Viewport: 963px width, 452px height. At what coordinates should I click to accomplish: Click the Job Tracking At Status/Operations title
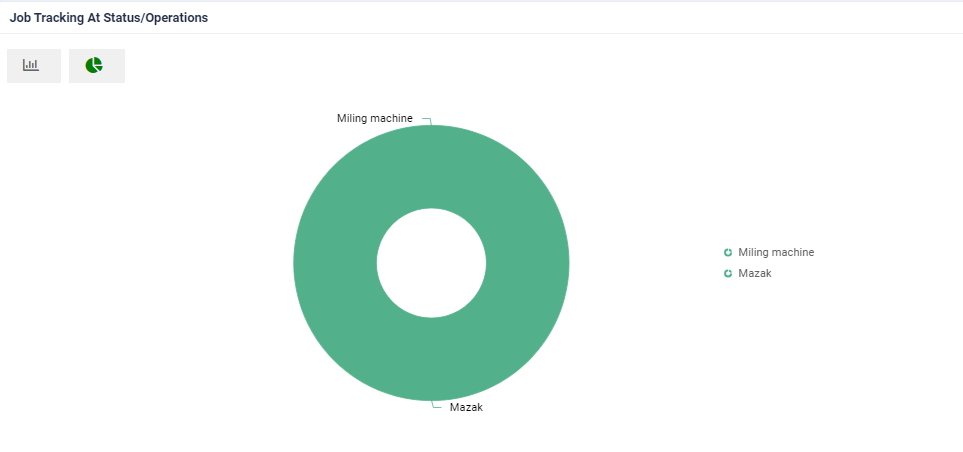pos(109,18)
